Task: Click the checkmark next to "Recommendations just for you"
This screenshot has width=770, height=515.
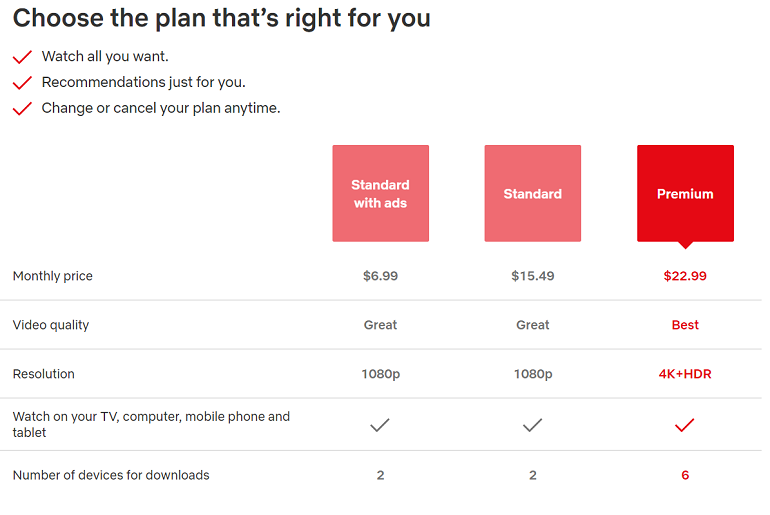Action: coord(22,83)
